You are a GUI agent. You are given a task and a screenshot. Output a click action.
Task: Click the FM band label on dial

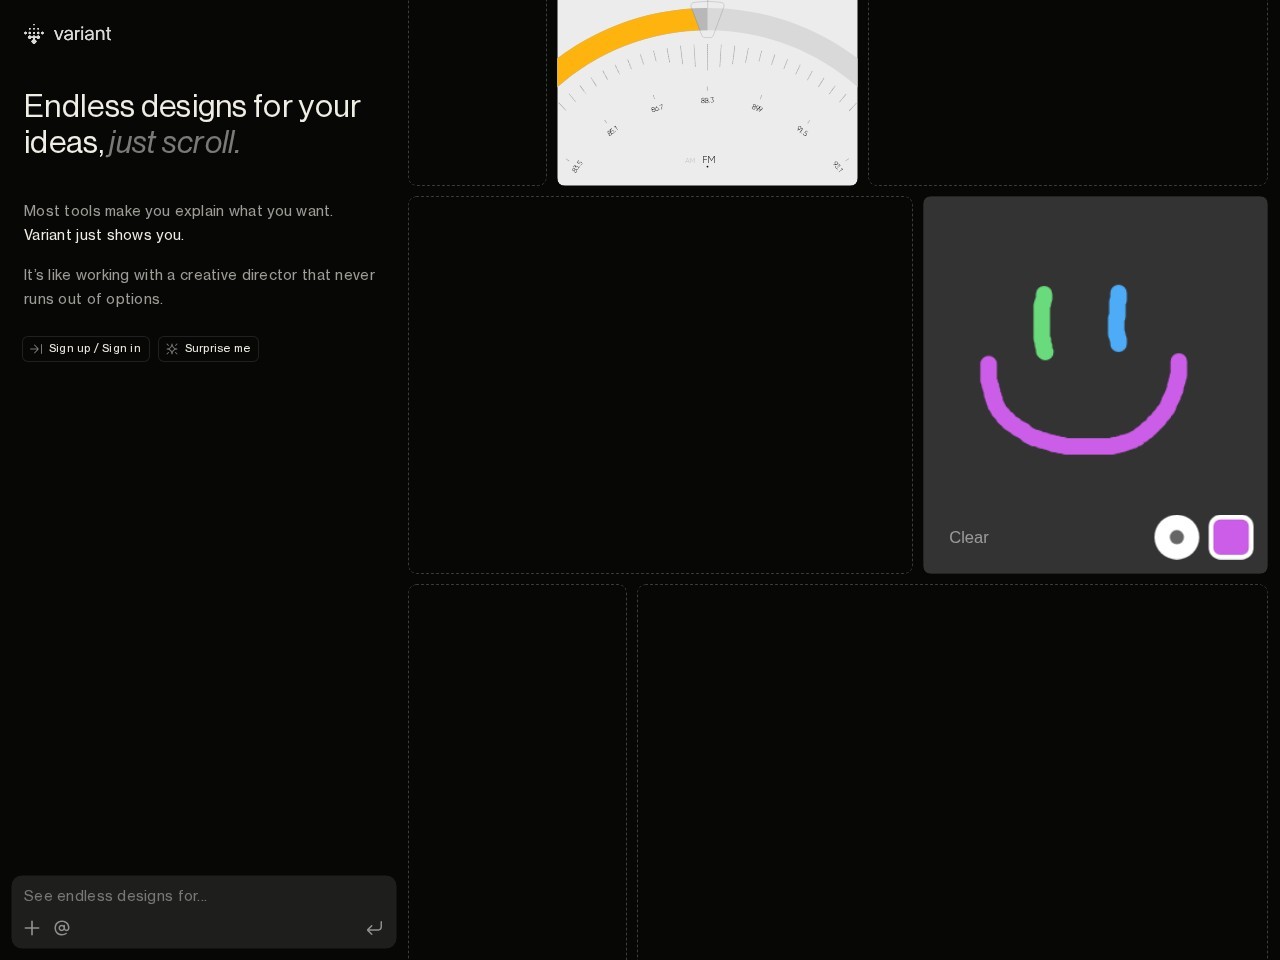click(x=709, y=160)
